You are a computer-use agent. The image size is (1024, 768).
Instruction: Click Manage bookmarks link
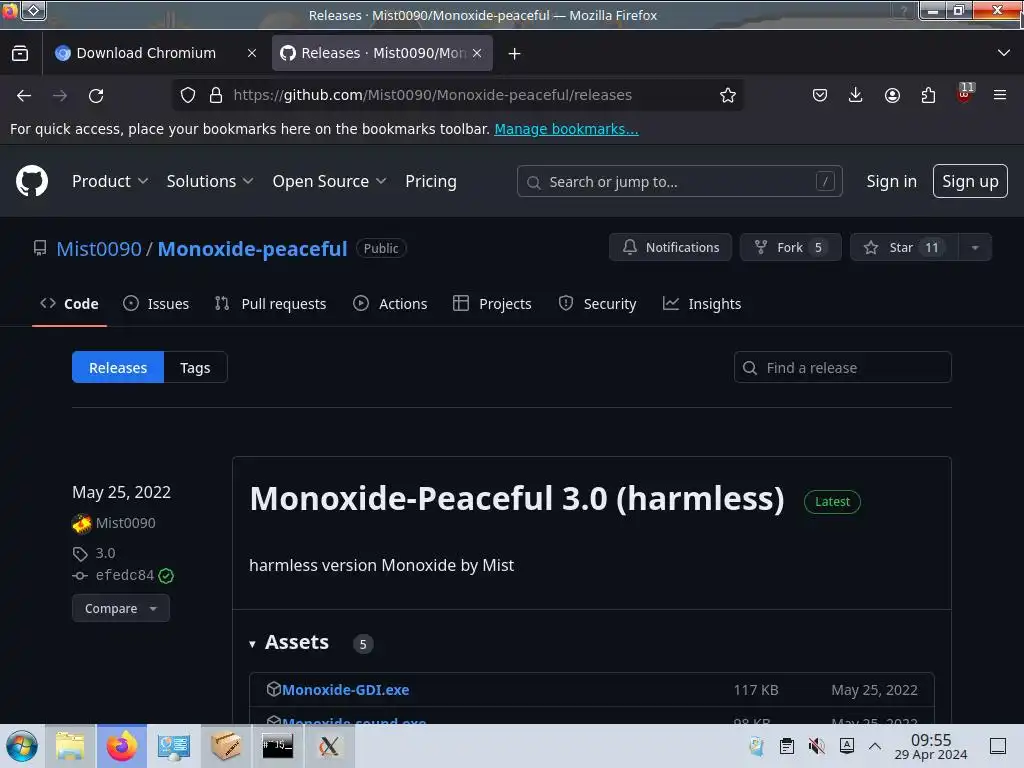coord(566,129)
